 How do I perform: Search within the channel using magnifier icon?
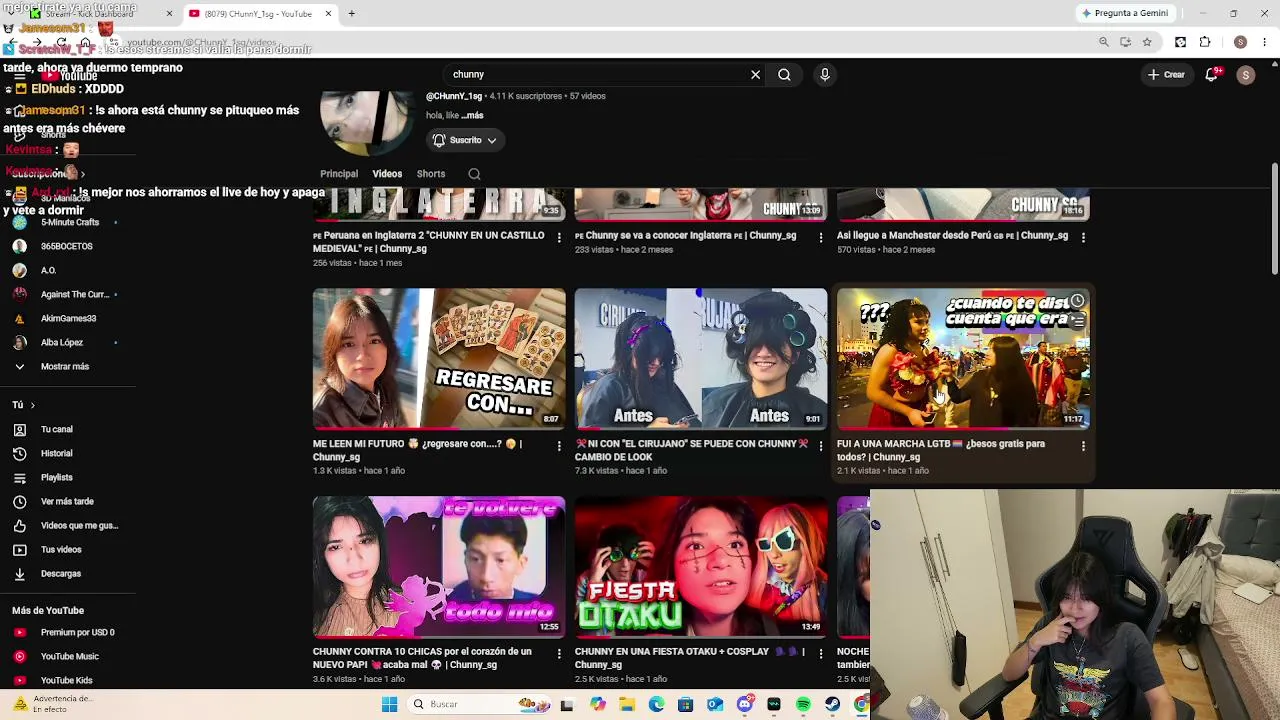pyautogui.click(x=475, y=174)
